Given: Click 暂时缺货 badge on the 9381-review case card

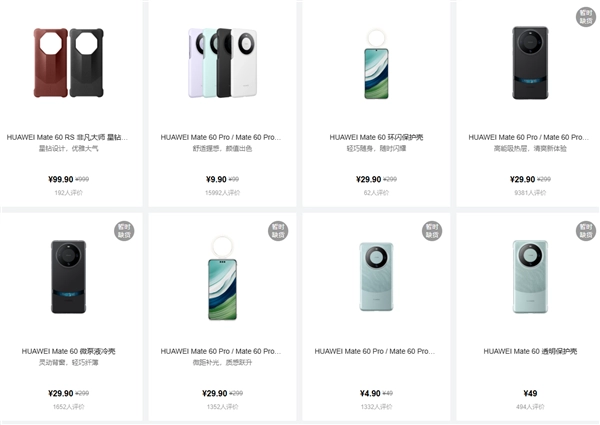Looking at the screenshot, I should (x=585, y=17).
